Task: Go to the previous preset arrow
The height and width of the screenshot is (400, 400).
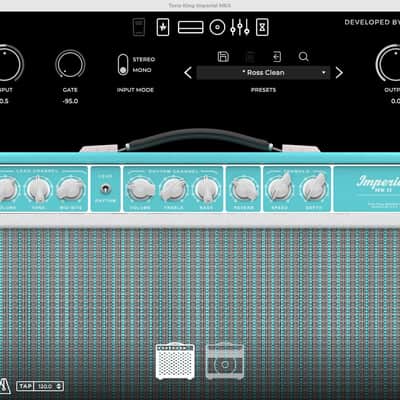Action: 188,72
